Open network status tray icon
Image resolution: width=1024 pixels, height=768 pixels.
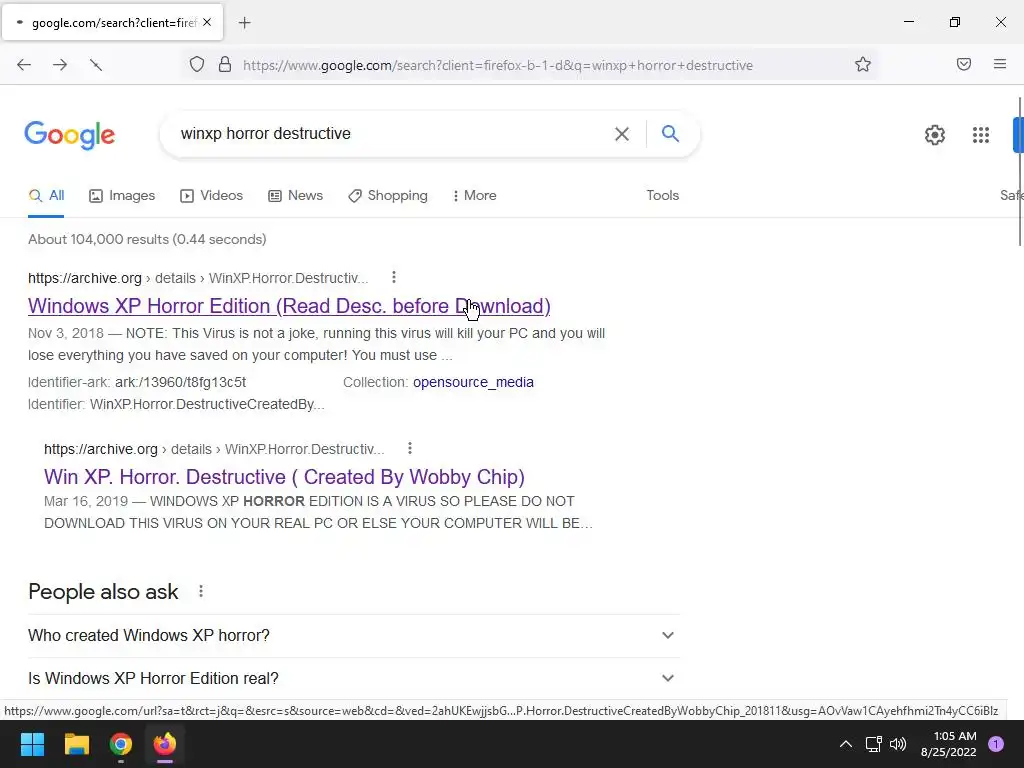tap(873, 744)
